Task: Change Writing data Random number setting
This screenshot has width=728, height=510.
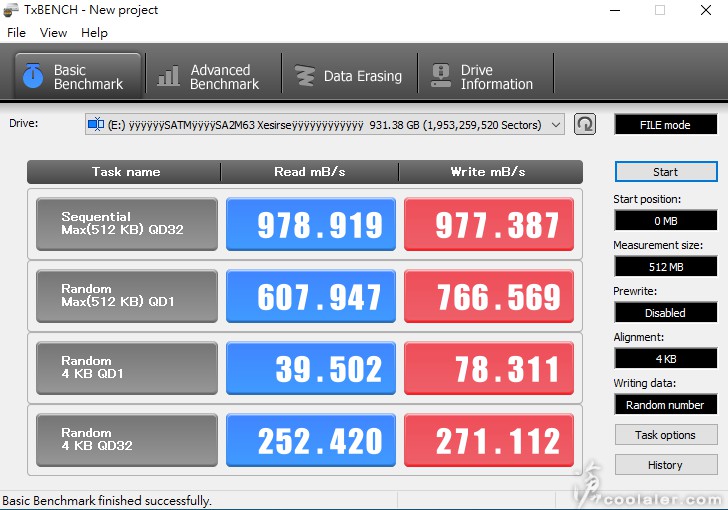Action: click(x=666, y=405)
